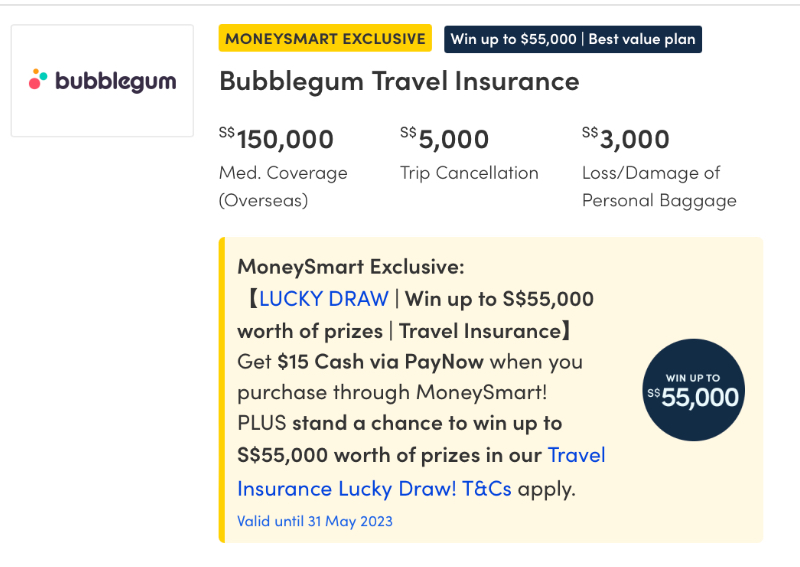Open the LUCKY DRAW link
This screenshot has width=800, height=567.
[324, 299]
